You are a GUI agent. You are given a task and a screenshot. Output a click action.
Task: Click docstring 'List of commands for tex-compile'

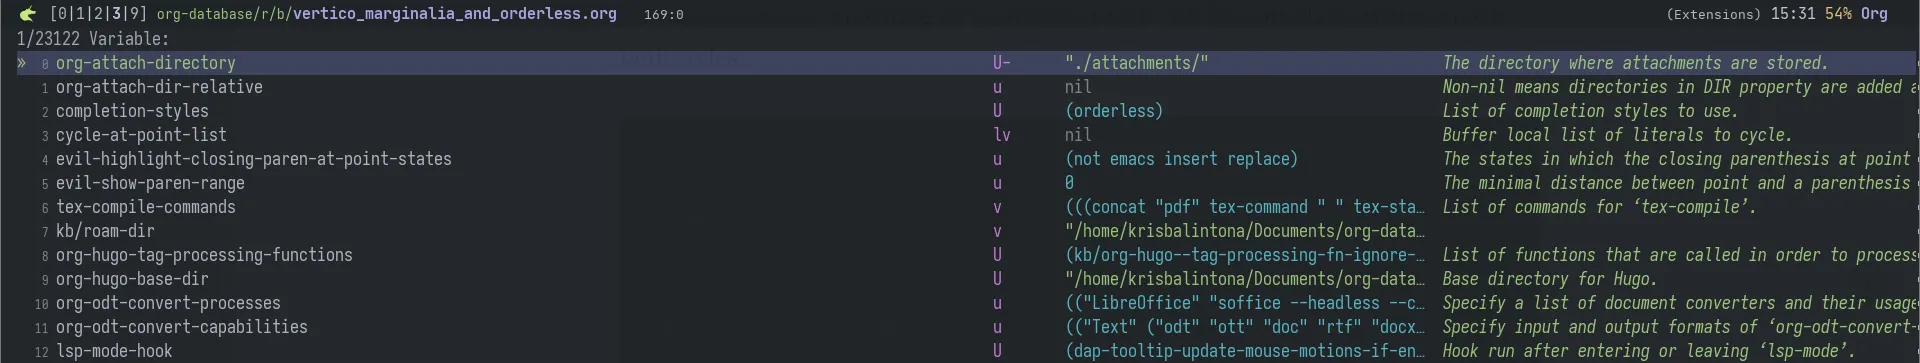(1599, 207)
